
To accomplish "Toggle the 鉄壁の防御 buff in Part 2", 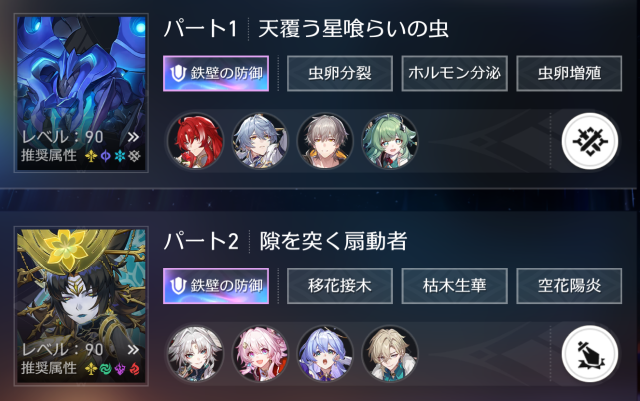I will [x=216, y=286].
